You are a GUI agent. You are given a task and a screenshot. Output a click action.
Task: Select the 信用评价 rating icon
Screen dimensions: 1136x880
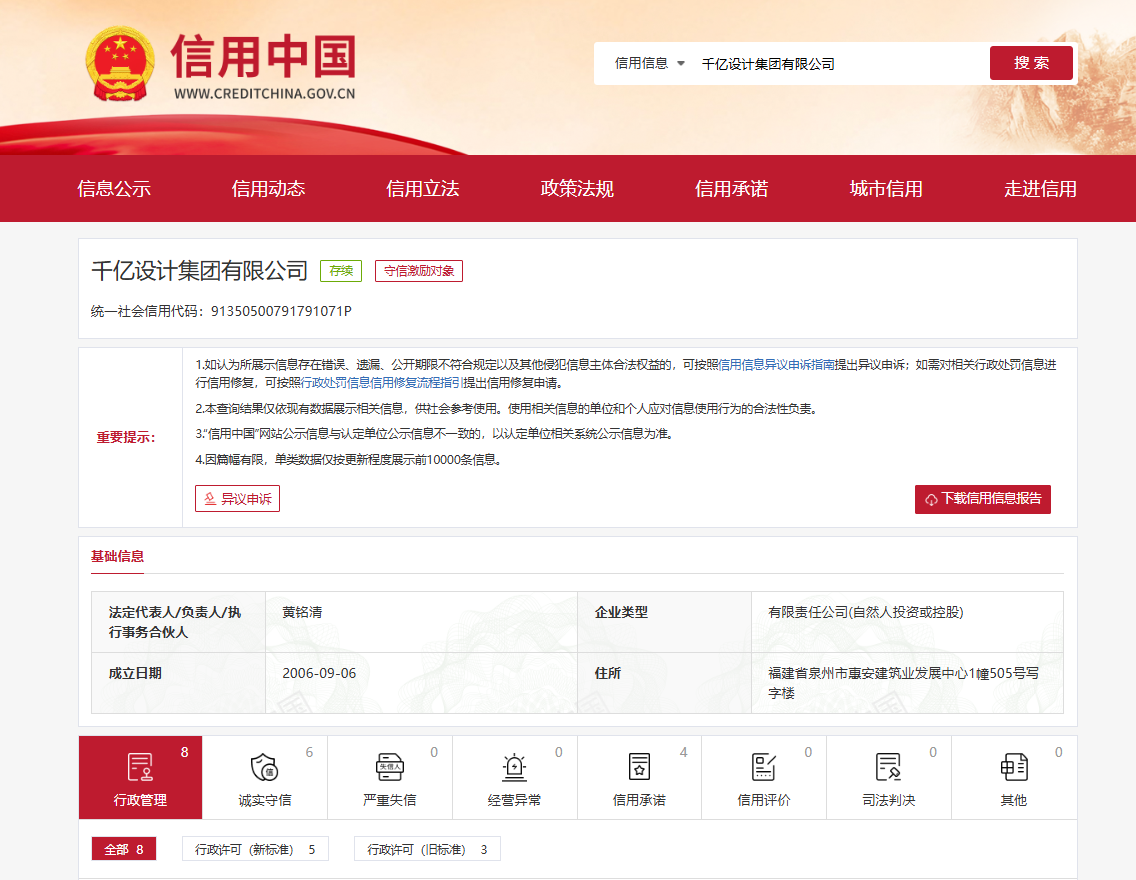[x=764, y=768]
